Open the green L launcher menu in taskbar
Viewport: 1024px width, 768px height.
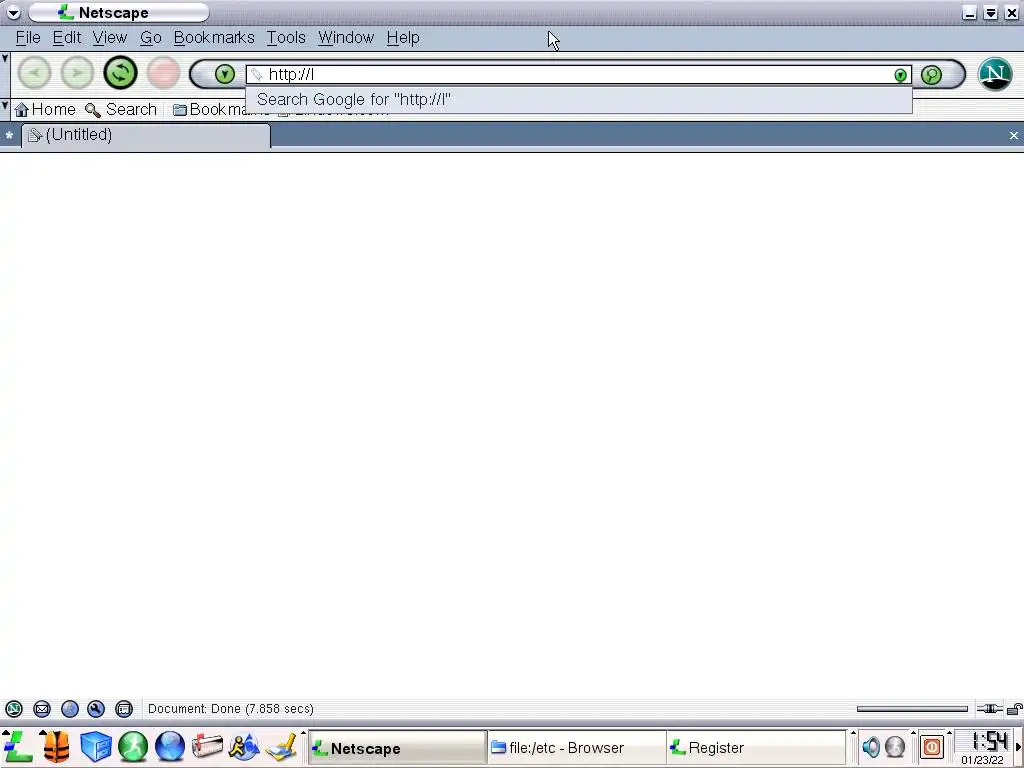pos(18,748)
